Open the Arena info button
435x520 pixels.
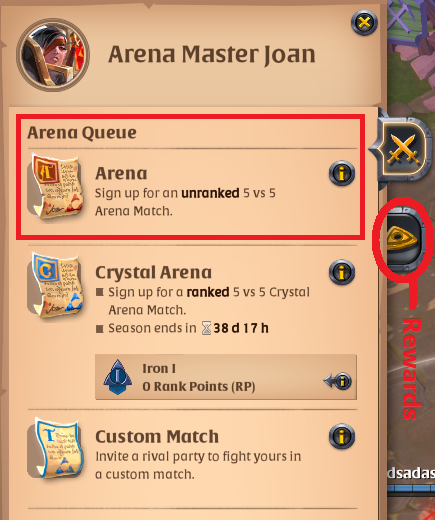pyautogui.click(x=342, y=173)
